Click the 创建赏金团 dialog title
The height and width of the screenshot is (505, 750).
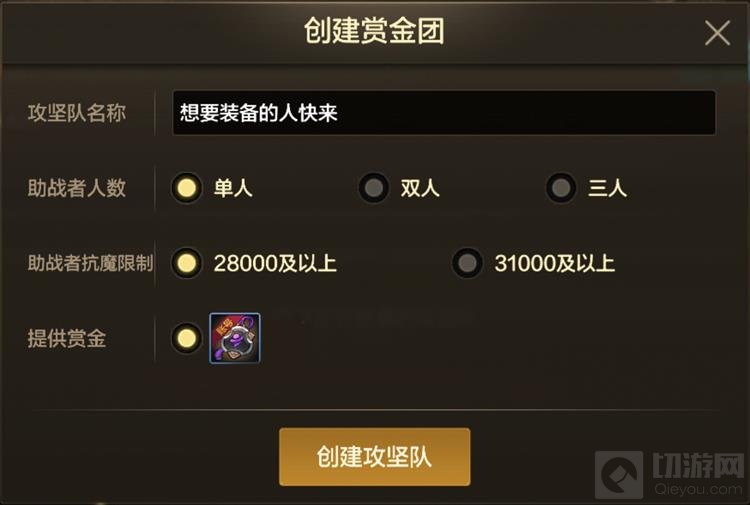point(375,31)
